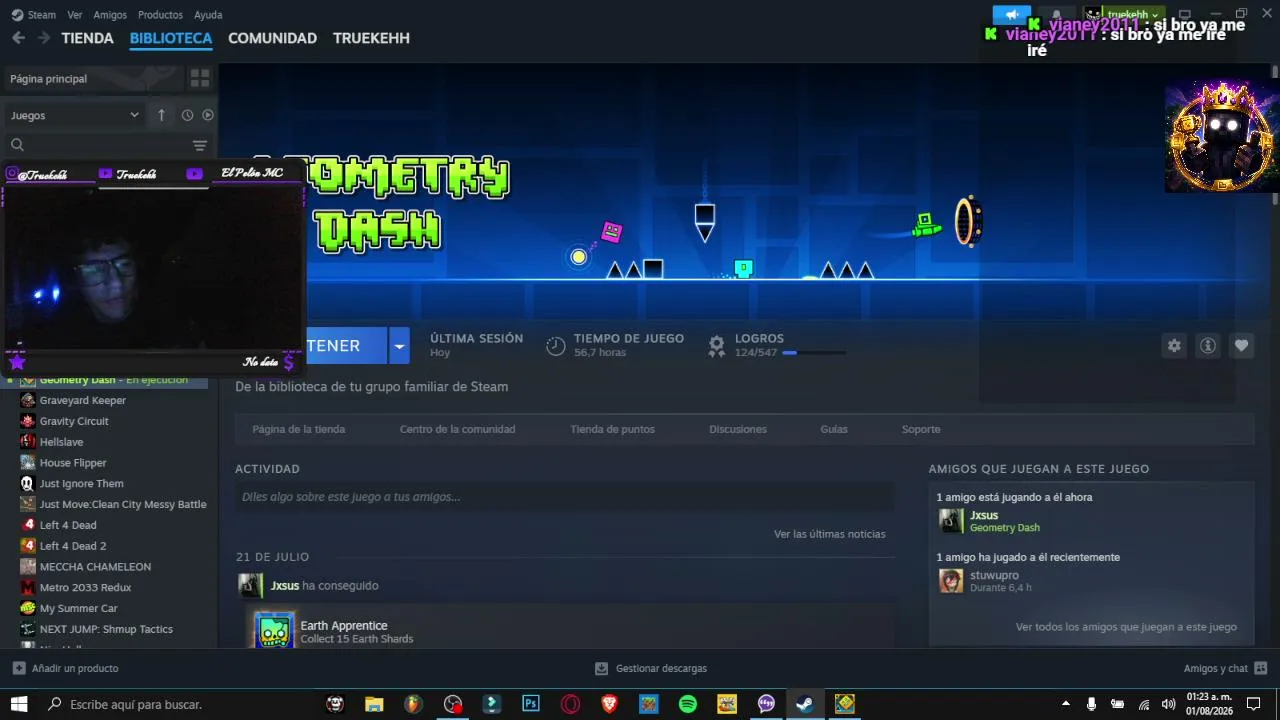The image size is (1280, 720).
Task: Filter ready-to-play games with play icon
Action: click(x=208, y=115)
